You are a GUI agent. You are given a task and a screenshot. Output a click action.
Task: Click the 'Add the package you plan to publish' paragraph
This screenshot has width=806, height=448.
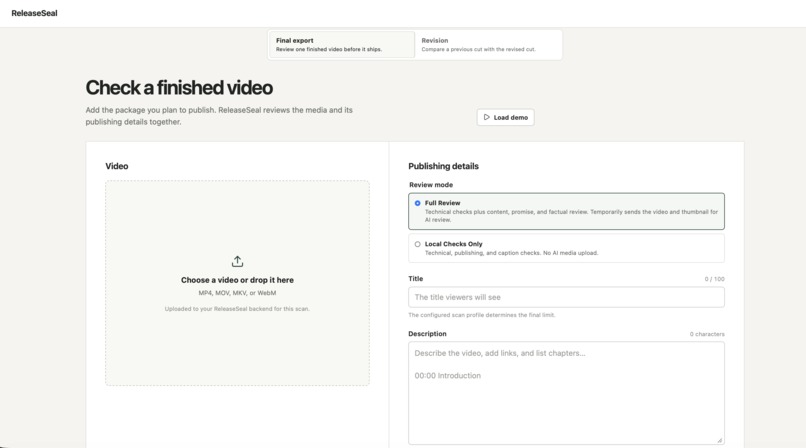[219, 116]
